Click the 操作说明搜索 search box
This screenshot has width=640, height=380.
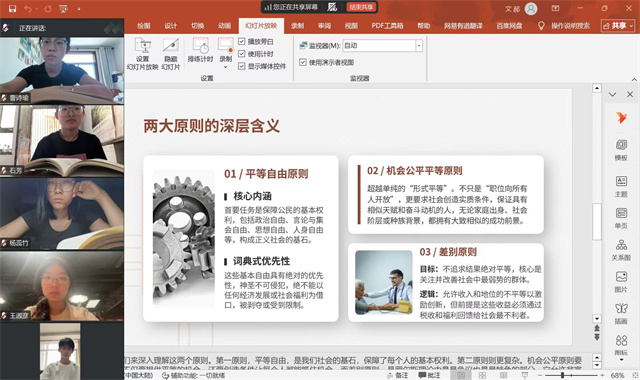570,26
